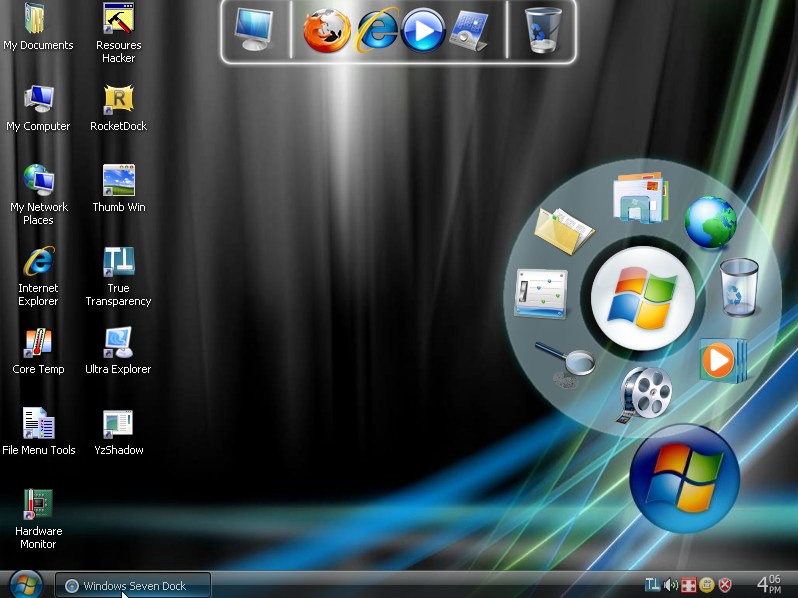Click the film reel icon in the circular dock
This screenshot has width=798, height=598.
(x=644, y=394)
